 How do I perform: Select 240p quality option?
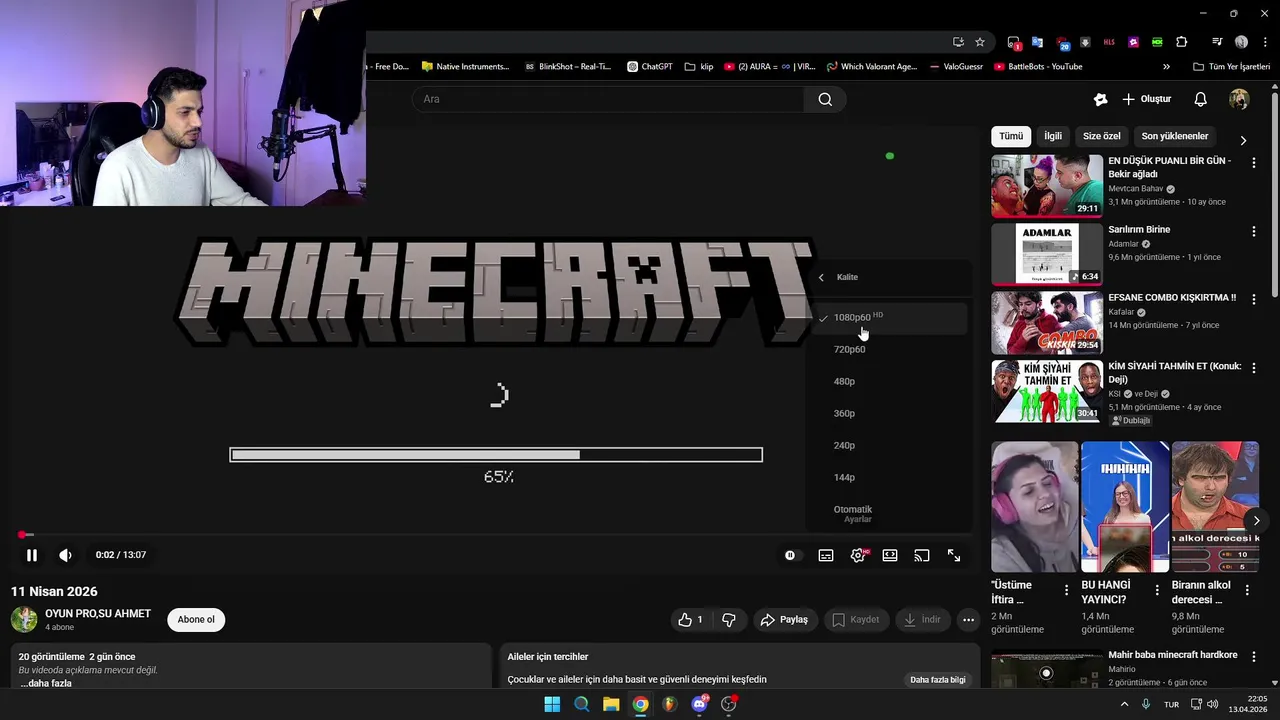point(890,446)
